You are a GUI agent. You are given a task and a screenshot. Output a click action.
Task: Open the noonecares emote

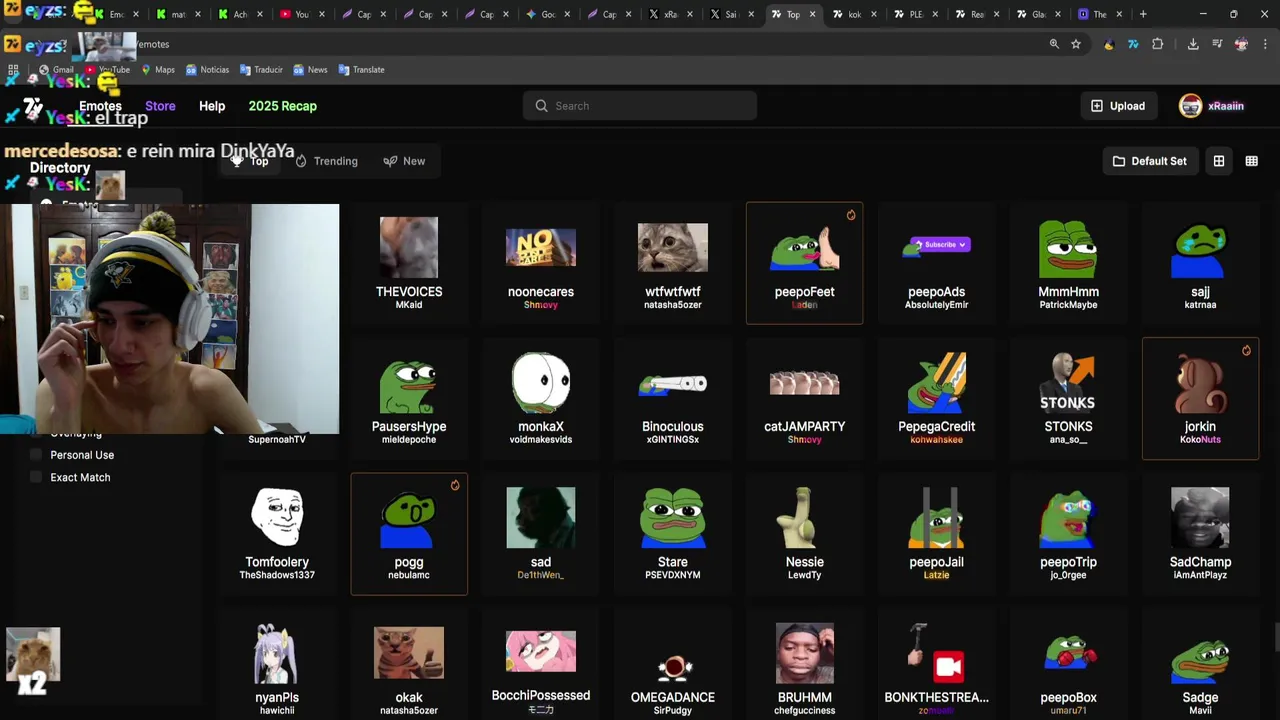point(541,263)
